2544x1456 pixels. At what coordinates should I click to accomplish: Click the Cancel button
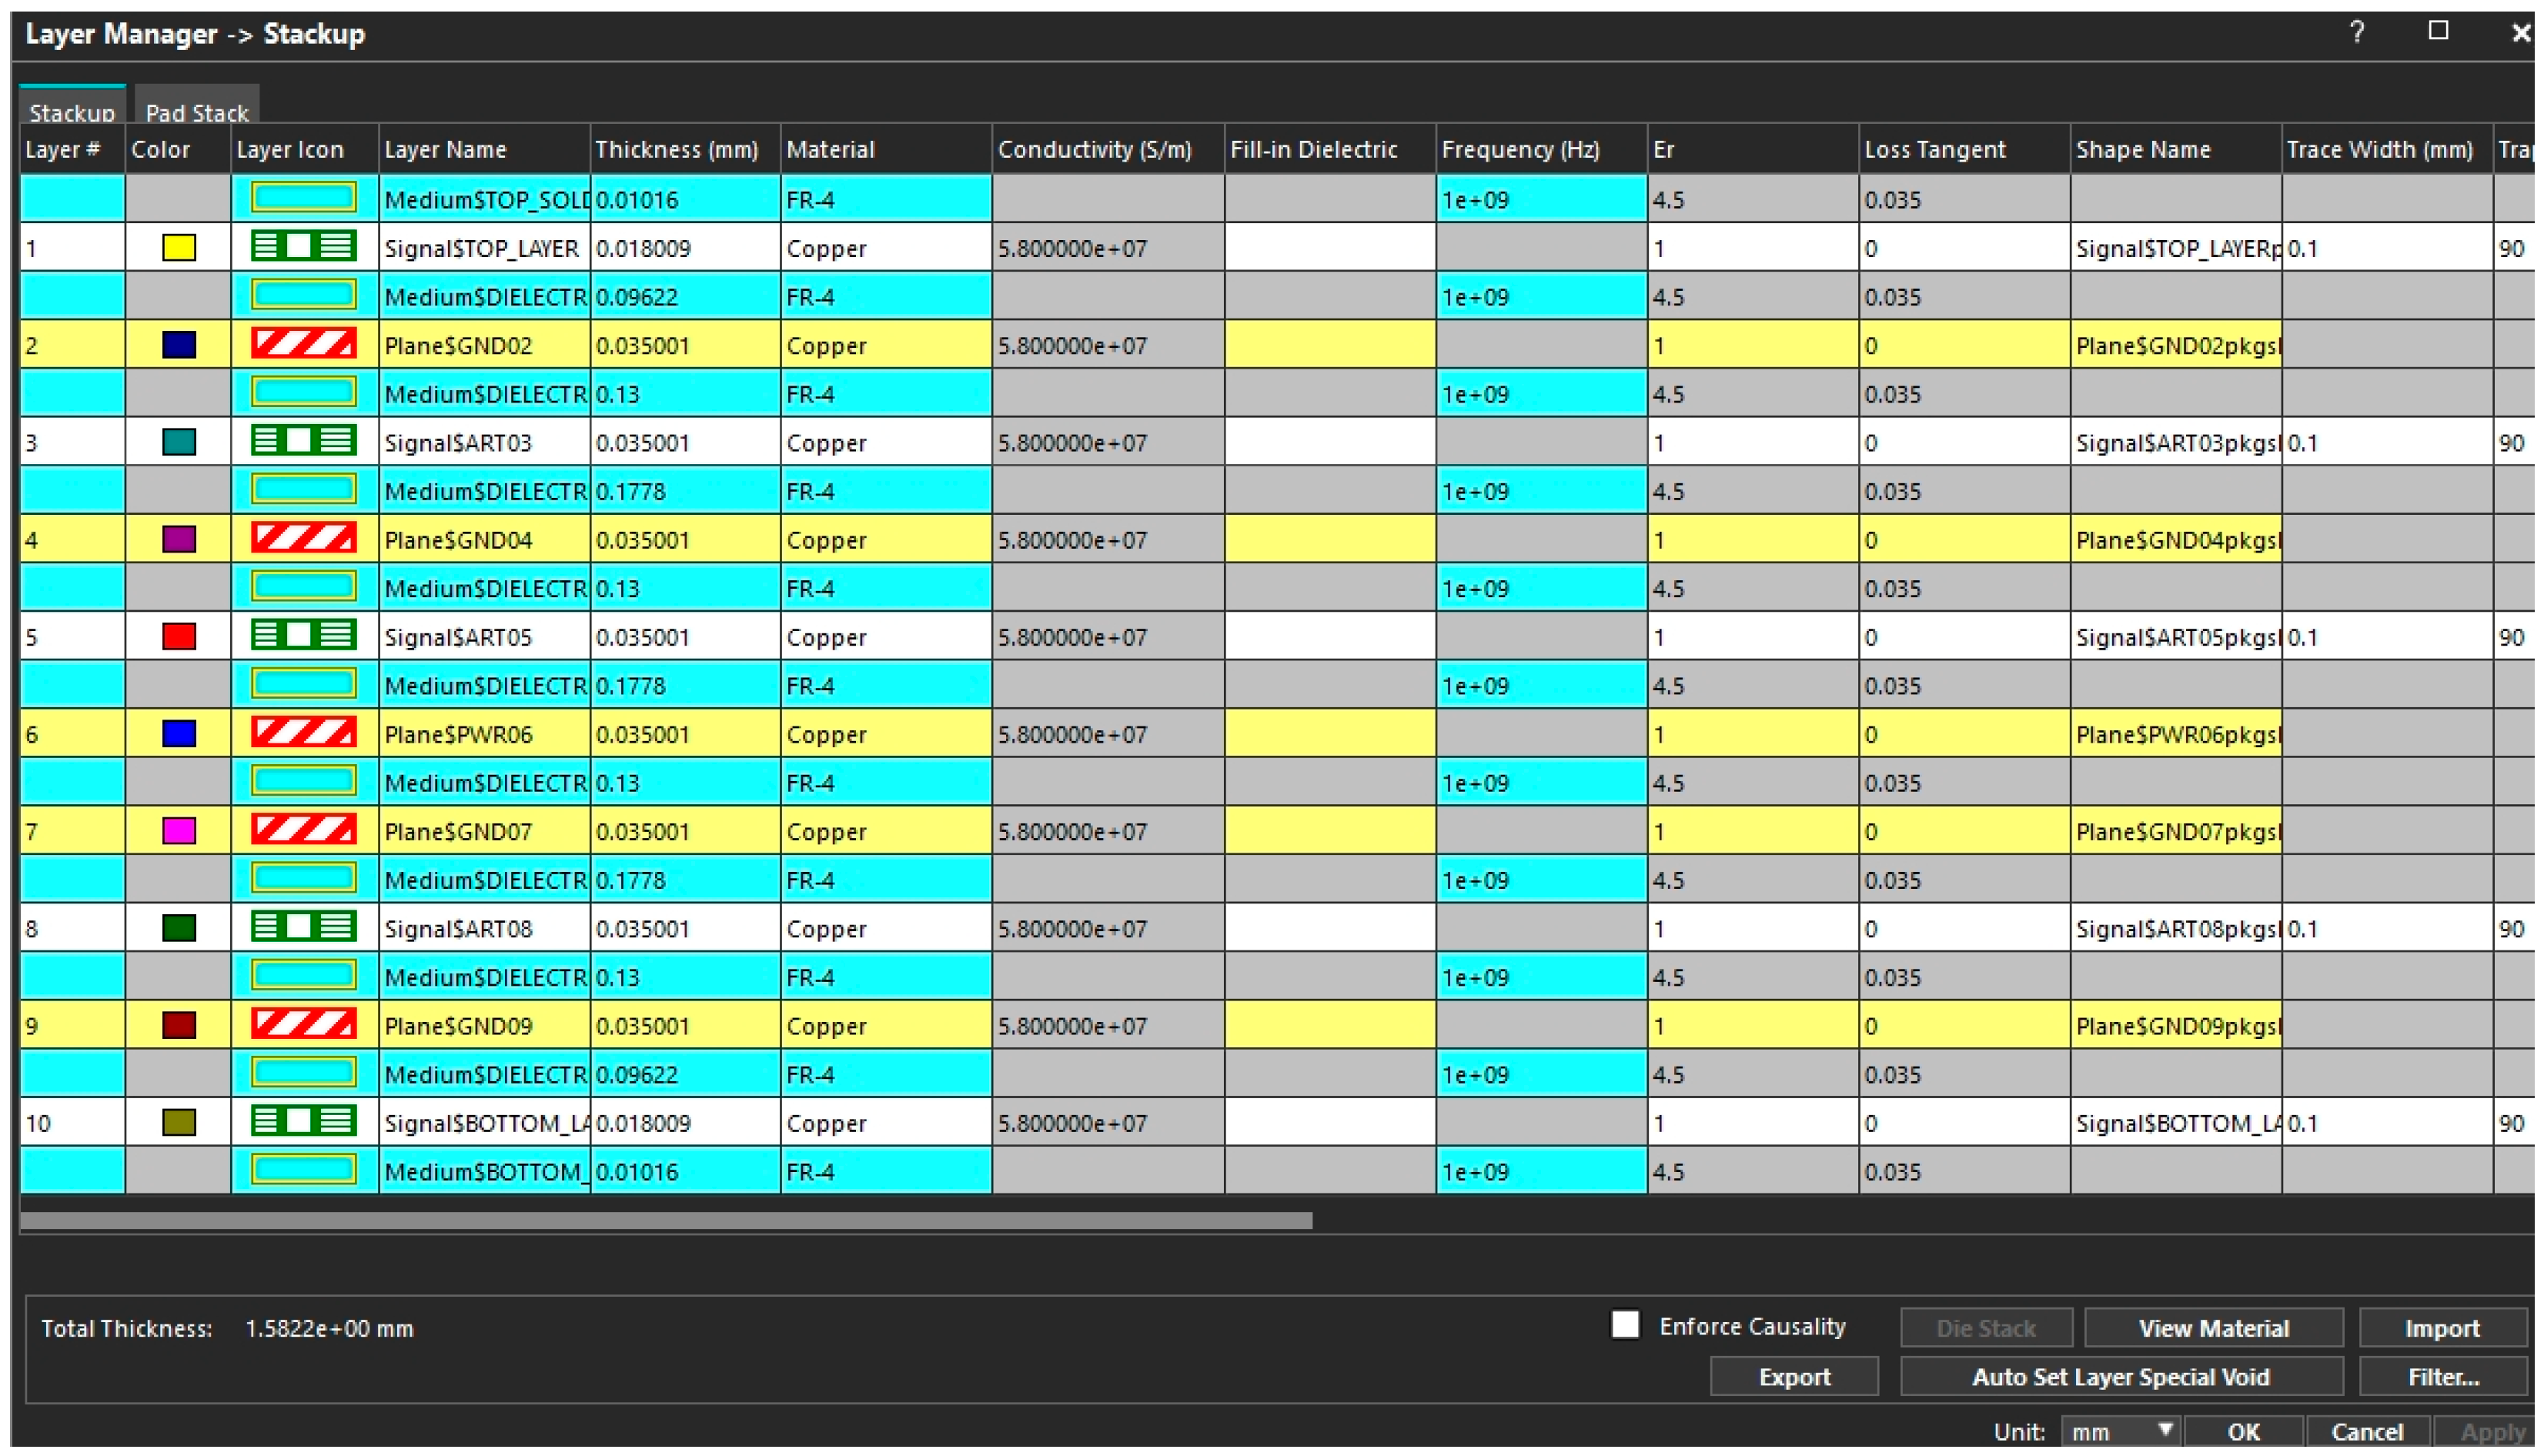[2366, 1432]
